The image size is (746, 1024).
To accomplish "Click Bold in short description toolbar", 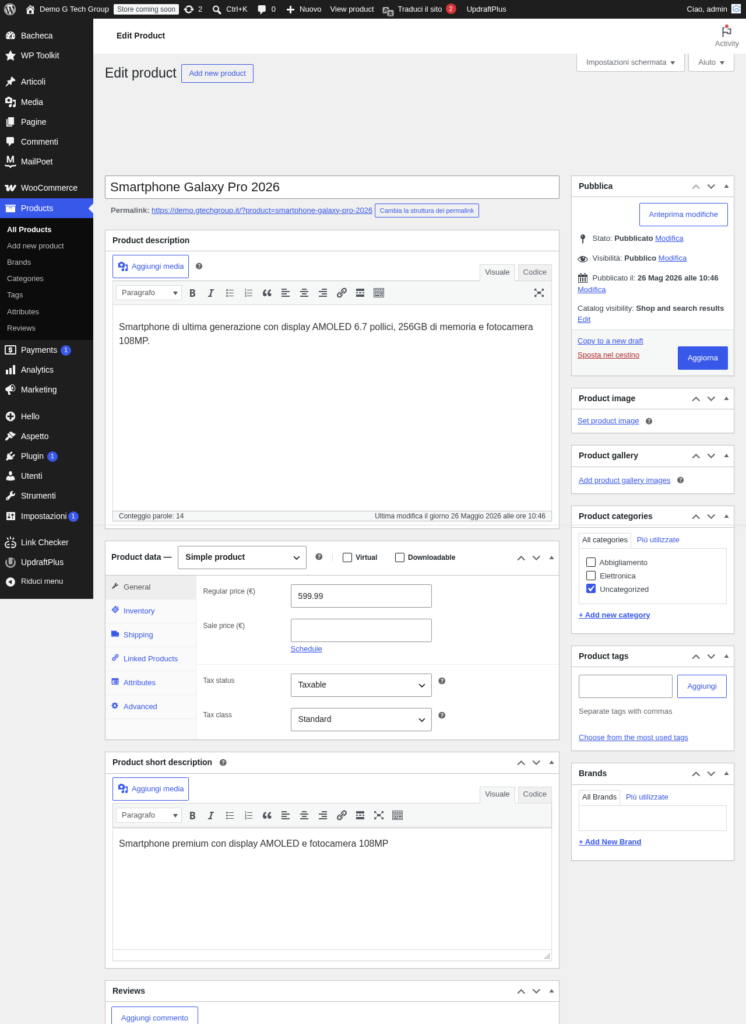I will [192, 816].
